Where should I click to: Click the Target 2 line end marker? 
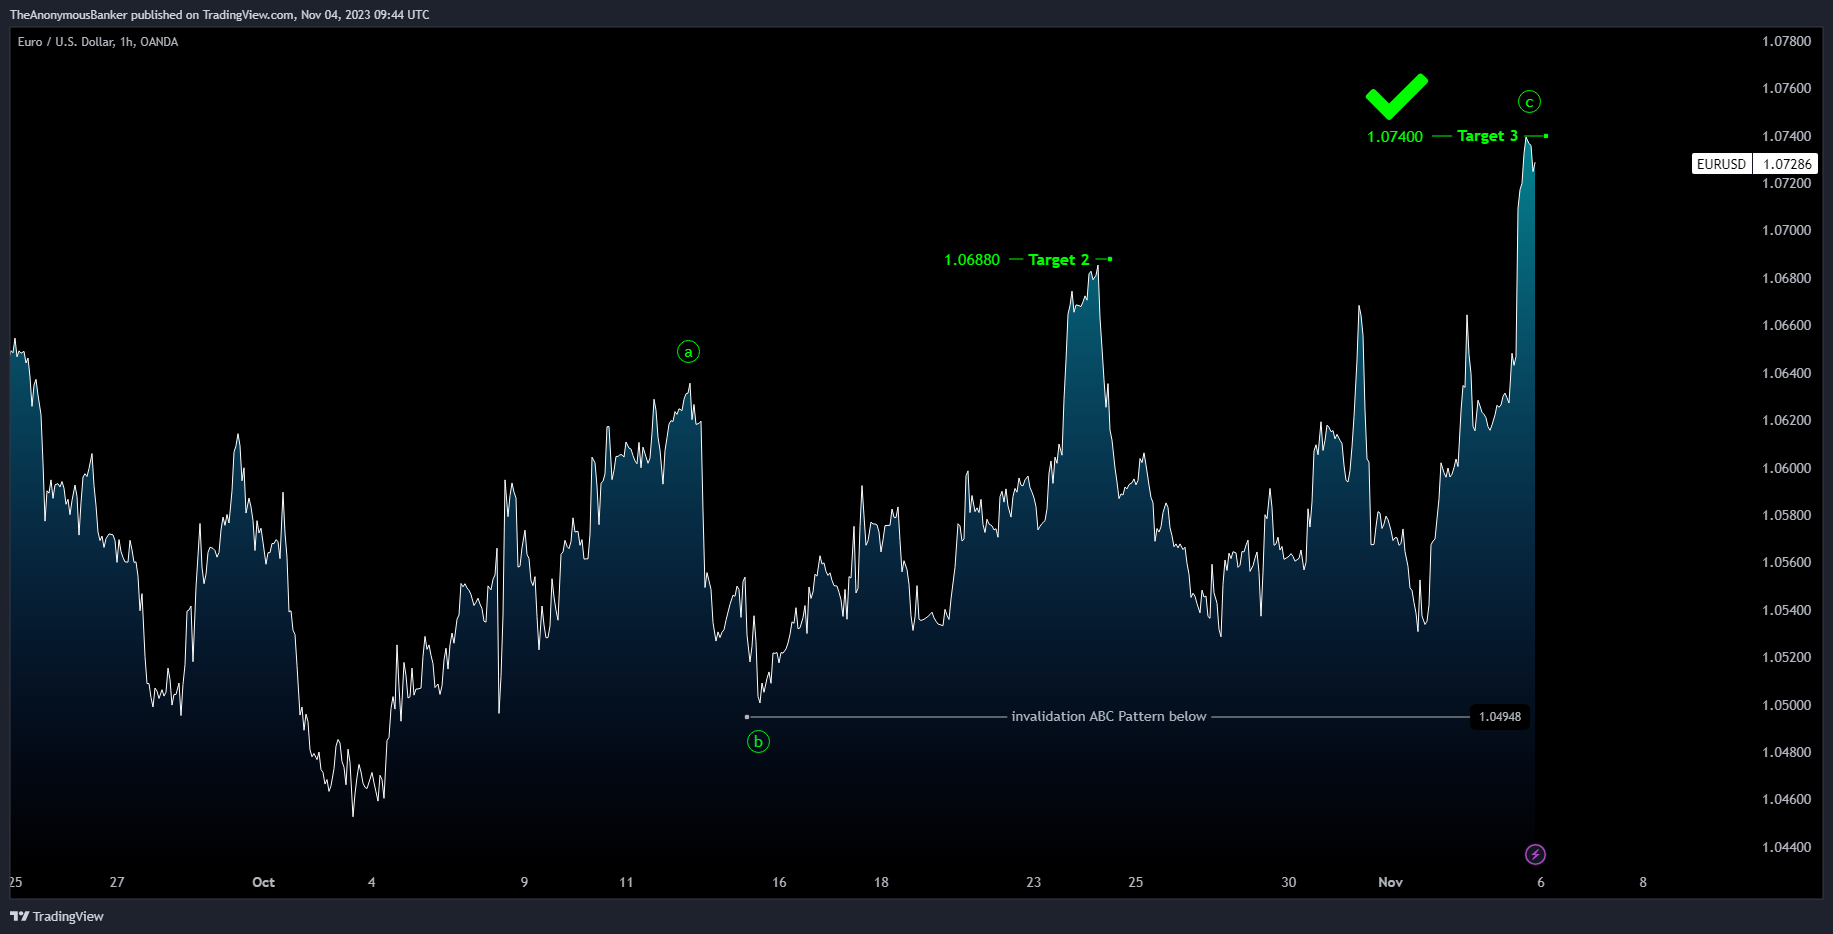pos(1110,260)
